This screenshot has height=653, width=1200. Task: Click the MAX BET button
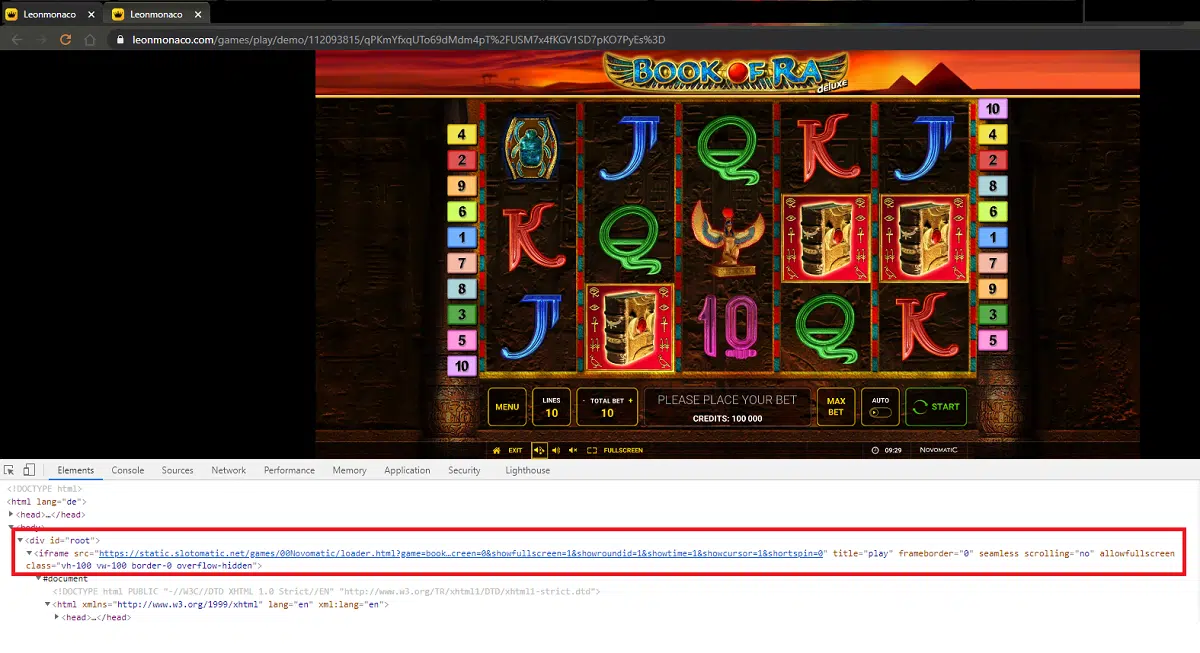point(836,407)
